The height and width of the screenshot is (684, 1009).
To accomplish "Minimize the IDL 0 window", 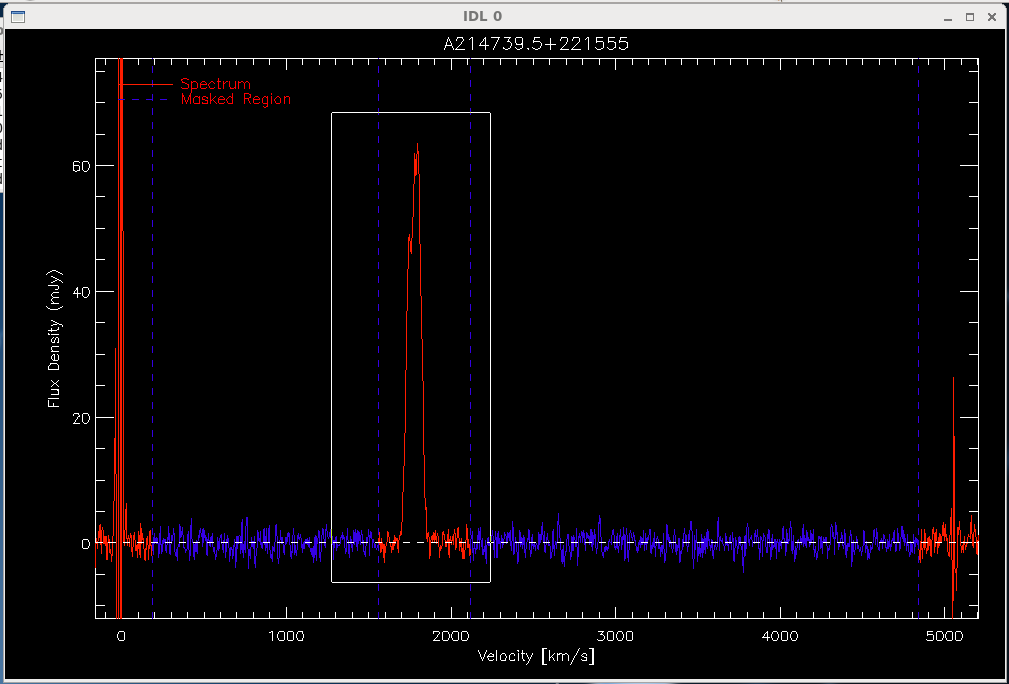I will click(x=948, y=17).
